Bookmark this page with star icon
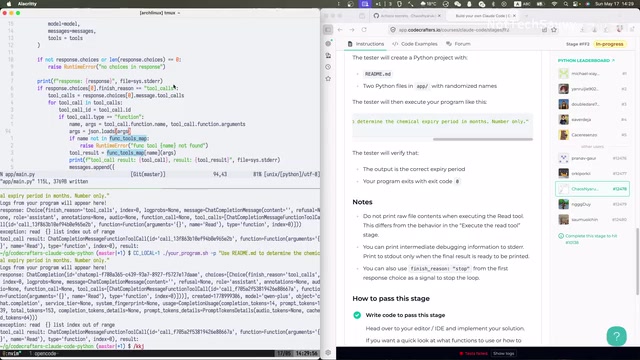This screenshot has height=360, width=640. click(x=554, y=30)
